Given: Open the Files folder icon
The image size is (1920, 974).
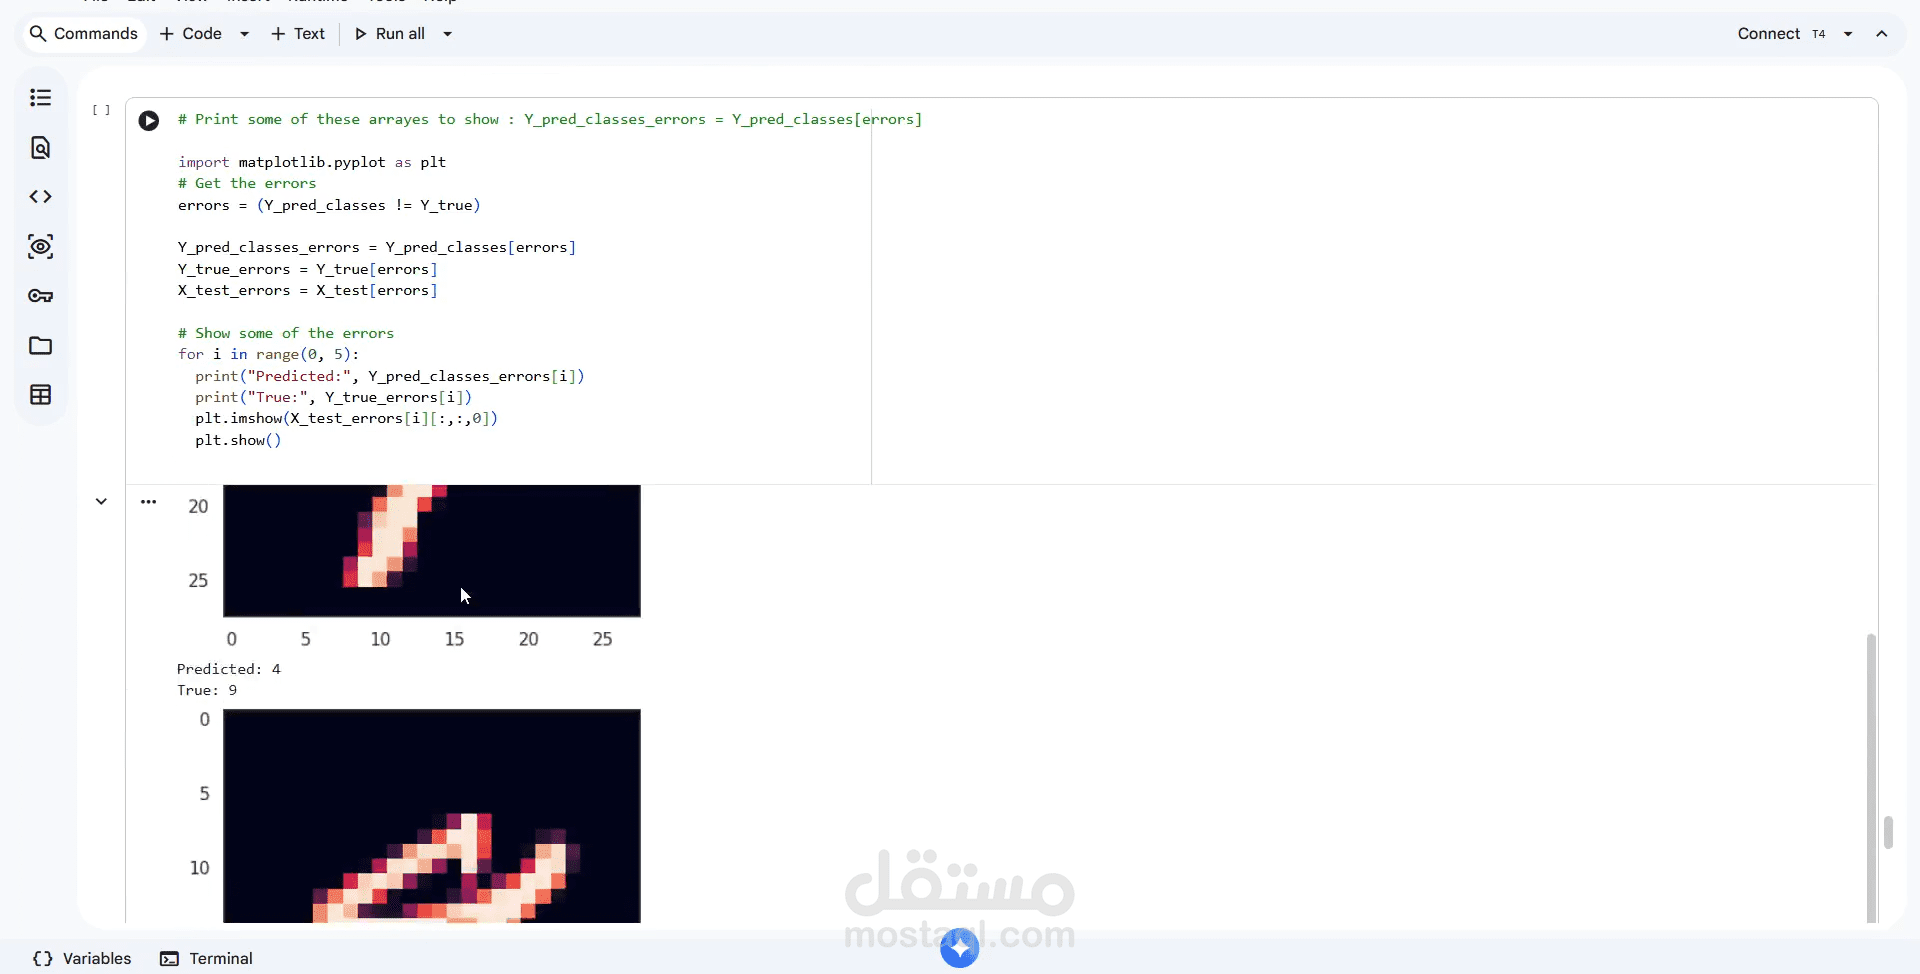Looking at the screenshot, I should coord(40,346).
